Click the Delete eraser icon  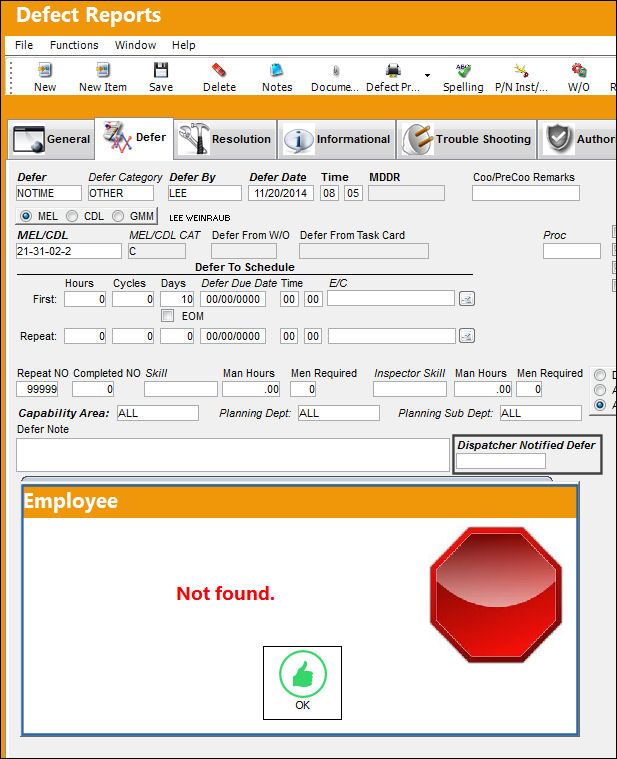tap(219, 71)
